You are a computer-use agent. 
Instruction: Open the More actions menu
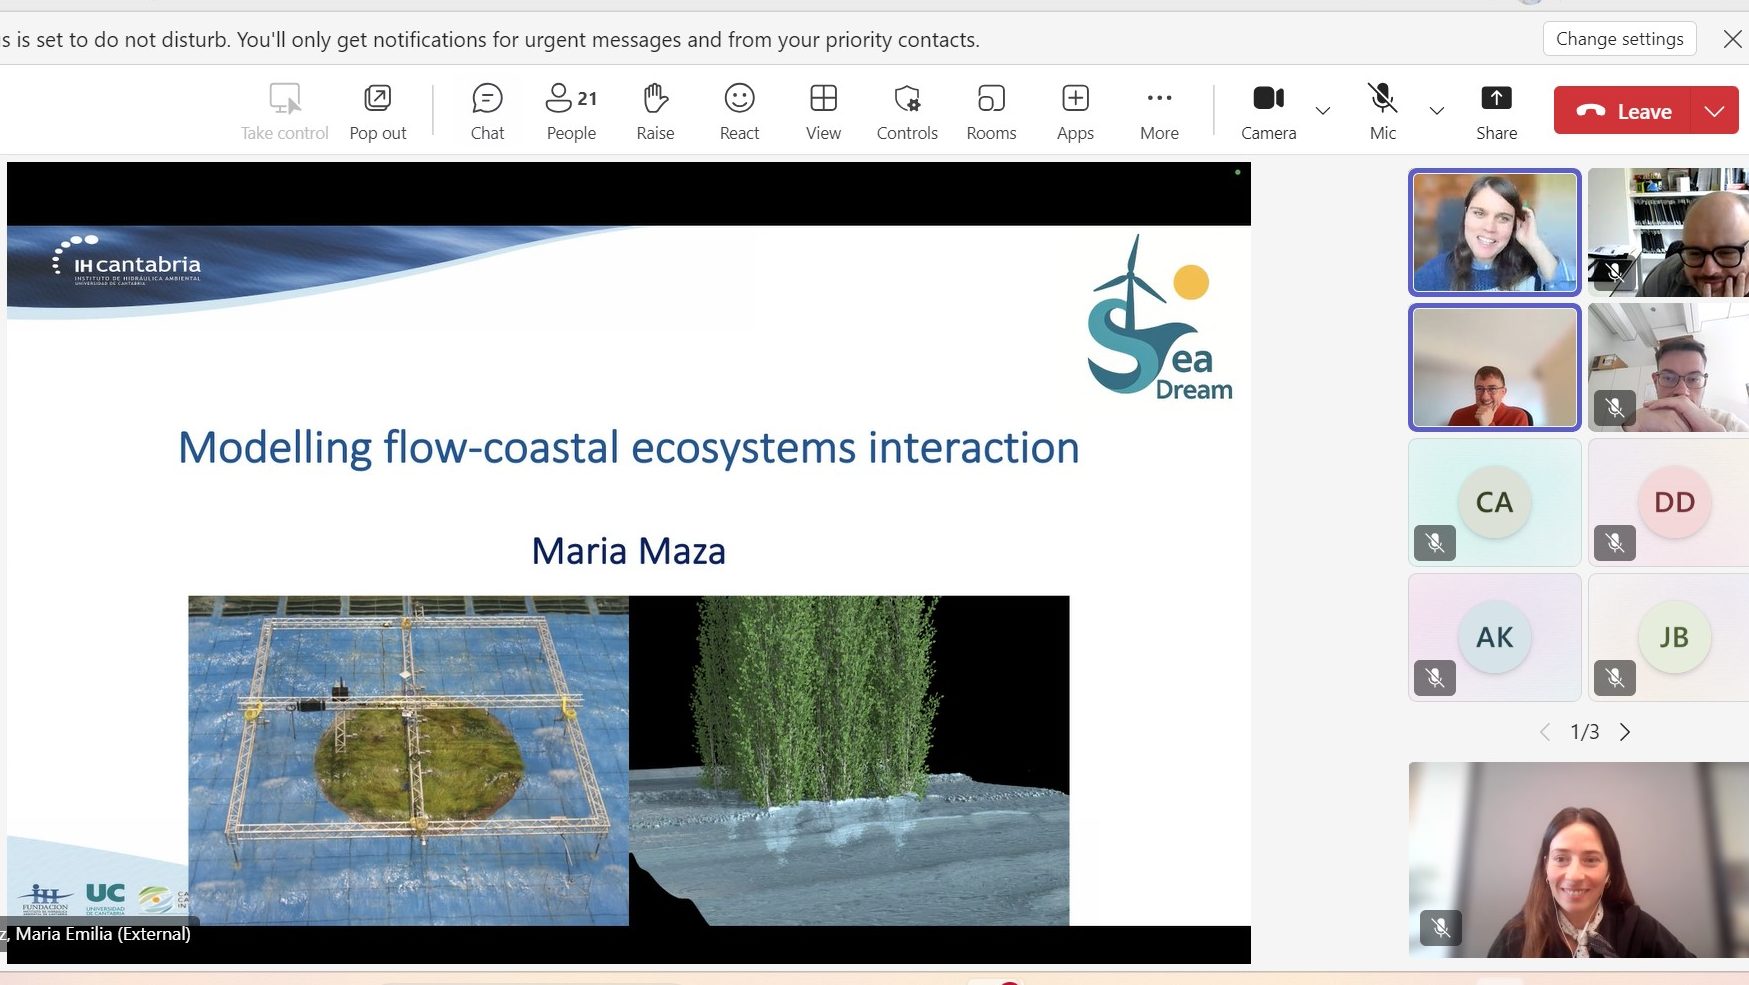[x=1159, y=111]
